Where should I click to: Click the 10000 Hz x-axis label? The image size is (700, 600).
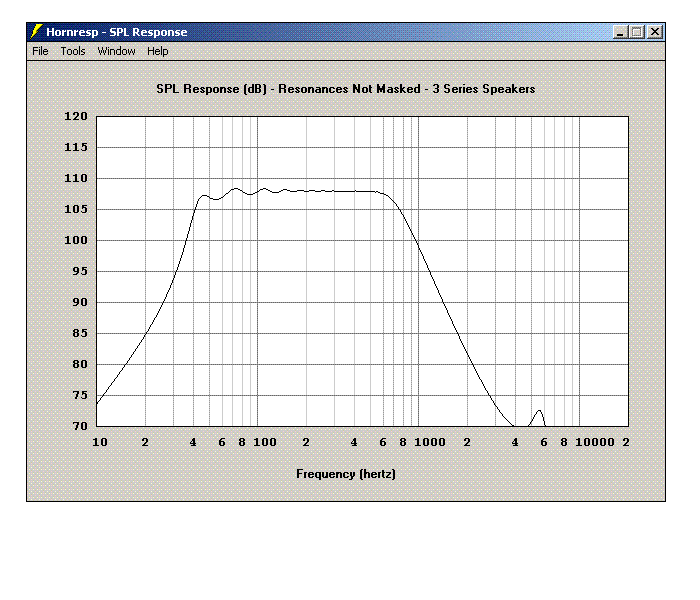pyautogui.click(x=595, y=442)
